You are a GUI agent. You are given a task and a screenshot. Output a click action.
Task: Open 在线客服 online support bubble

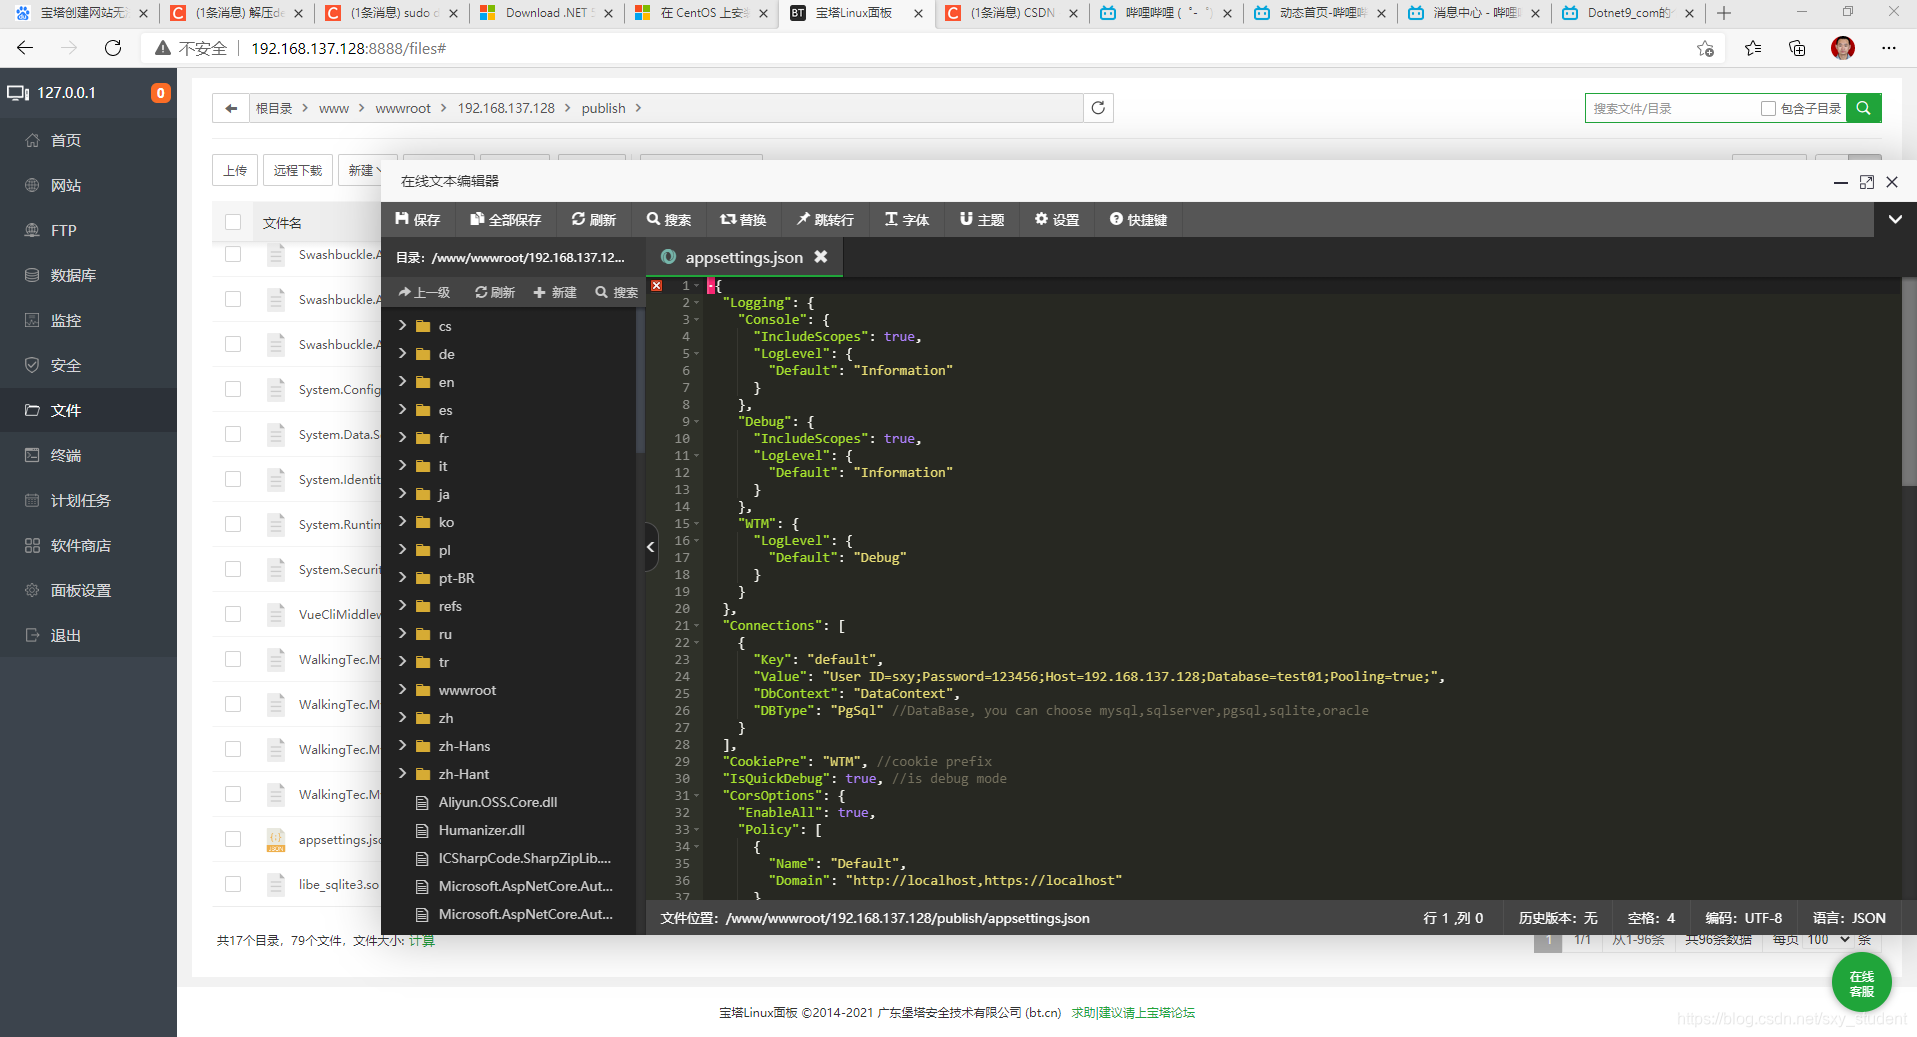(1862, 984)
